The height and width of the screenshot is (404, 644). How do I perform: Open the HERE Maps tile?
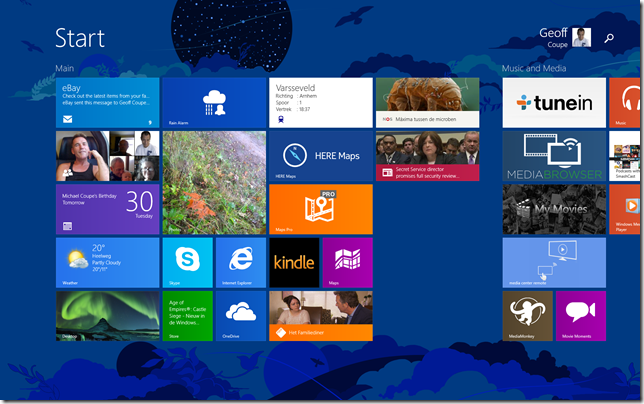[x=320, y=156]
